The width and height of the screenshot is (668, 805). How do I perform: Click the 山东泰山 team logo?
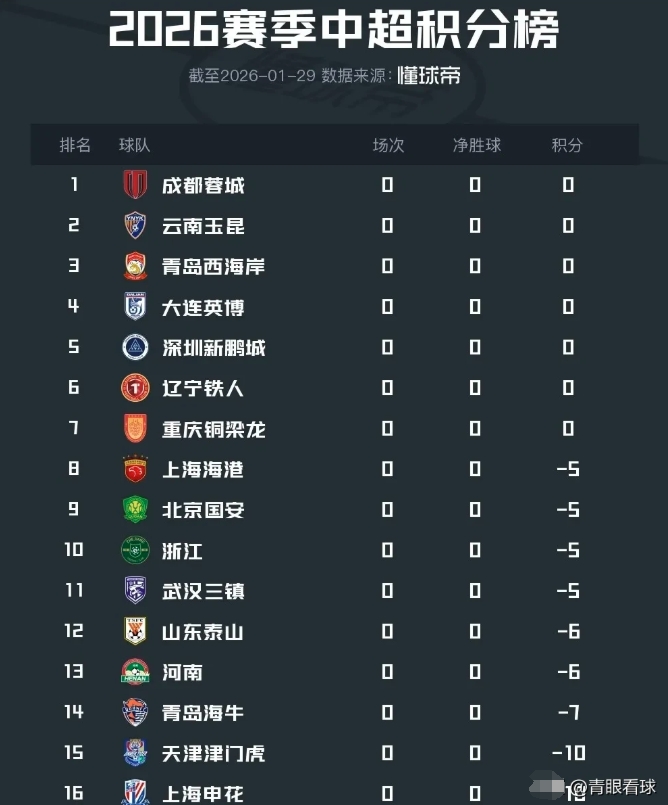point(135,631)
